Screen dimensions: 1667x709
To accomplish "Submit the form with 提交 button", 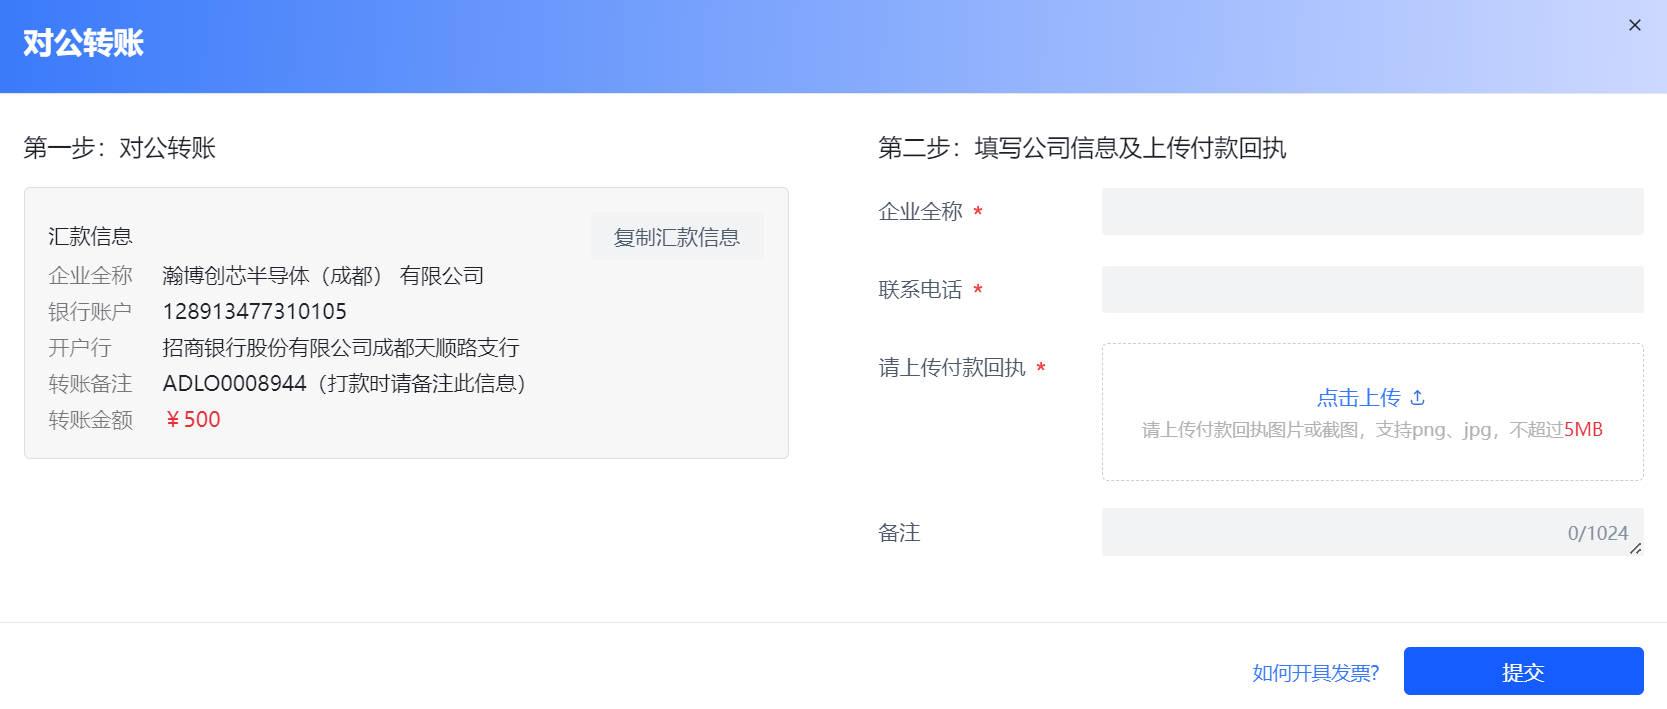I will 1523,672.
